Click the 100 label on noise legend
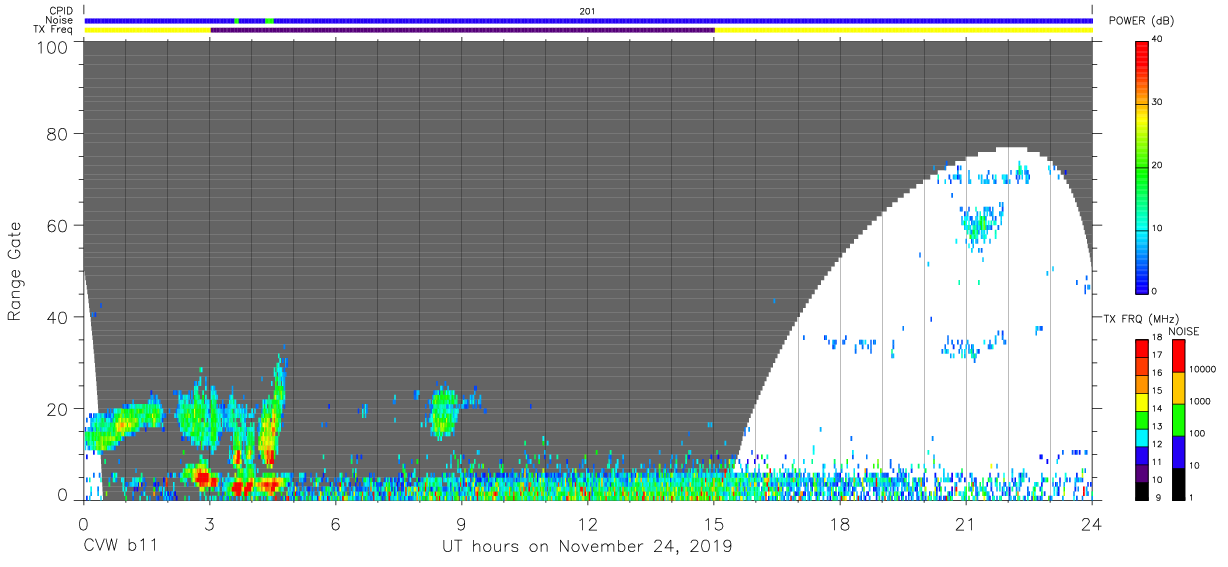Image resolution: width=1228 pixels, height=567 pixels. pos(1198,432)
